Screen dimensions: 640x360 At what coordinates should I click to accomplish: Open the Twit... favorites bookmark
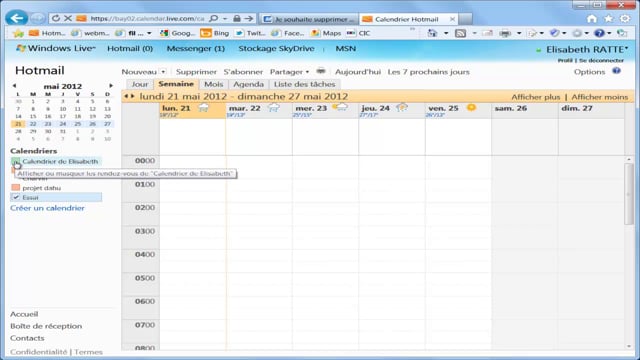(x=251, y=33)
